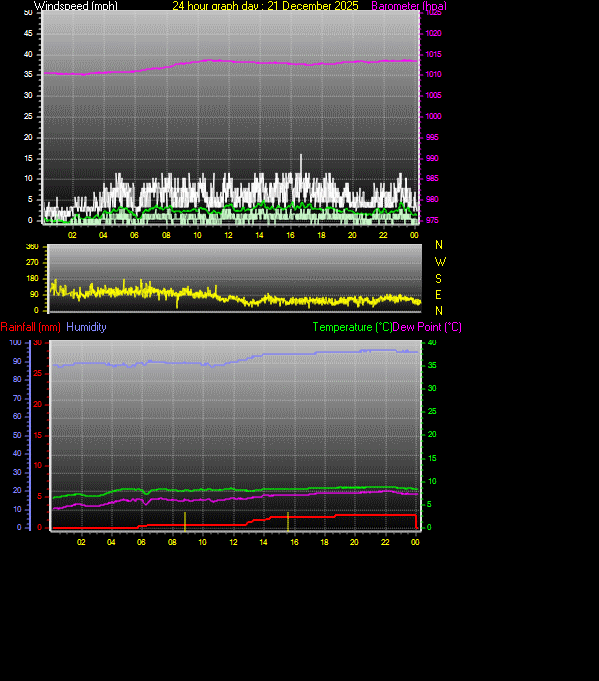Click the 50 label on humidity axis
The image size is (599, 681).
pyautogui.click(x=17, y=435)
